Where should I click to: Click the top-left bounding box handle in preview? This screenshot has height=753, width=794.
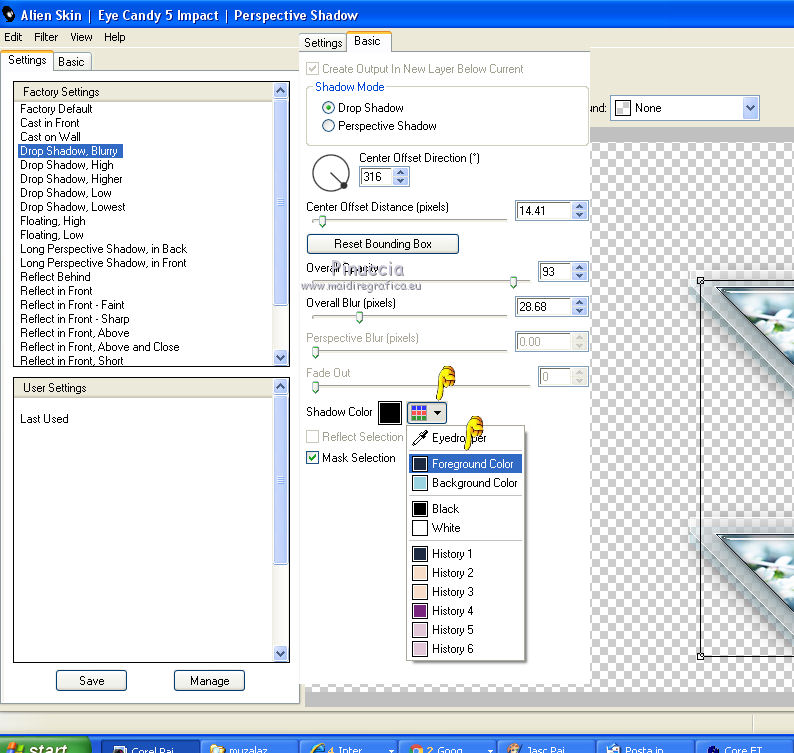pos(700,281)
